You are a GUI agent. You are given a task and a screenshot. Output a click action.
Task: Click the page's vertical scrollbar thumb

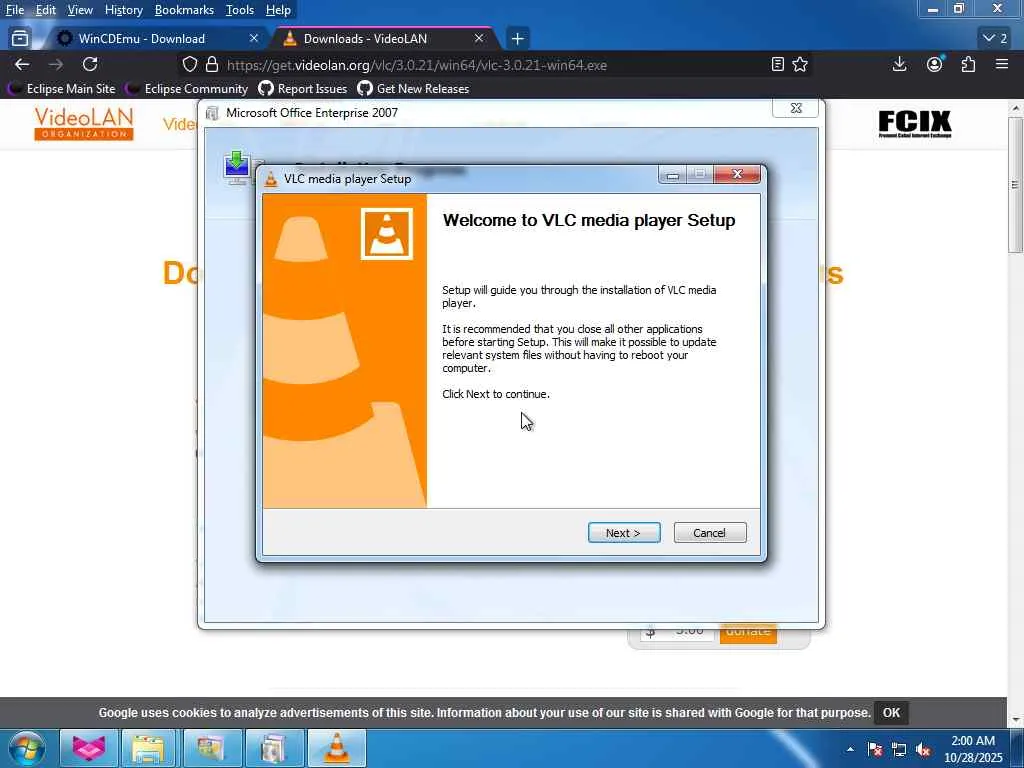[x=1016, y=184]
